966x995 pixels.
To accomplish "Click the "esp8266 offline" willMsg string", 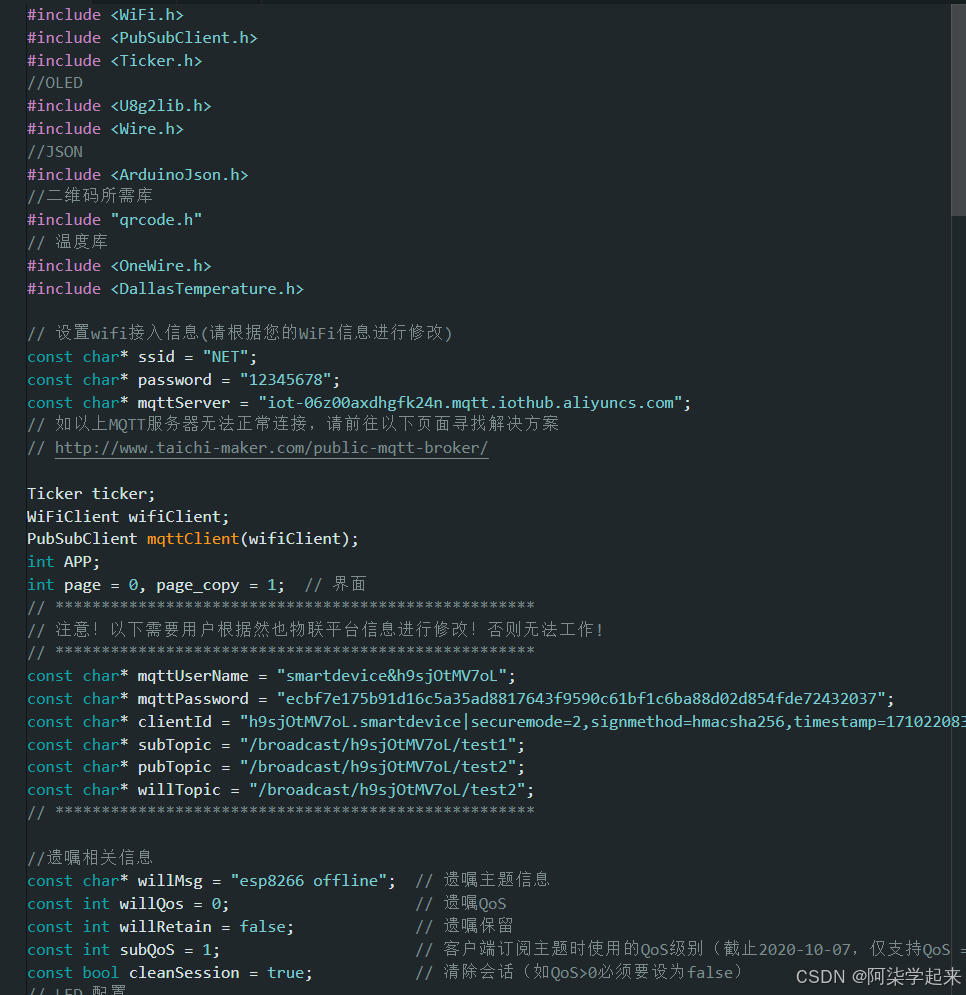I will coord(312,881).
